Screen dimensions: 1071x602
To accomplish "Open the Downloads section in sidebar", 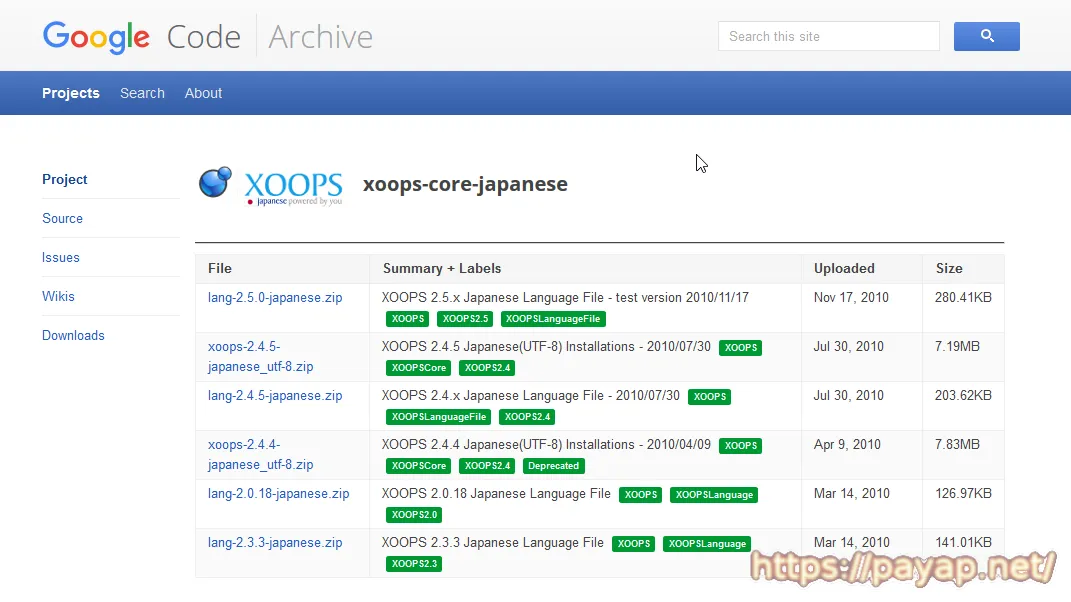I will coord(73,335).
